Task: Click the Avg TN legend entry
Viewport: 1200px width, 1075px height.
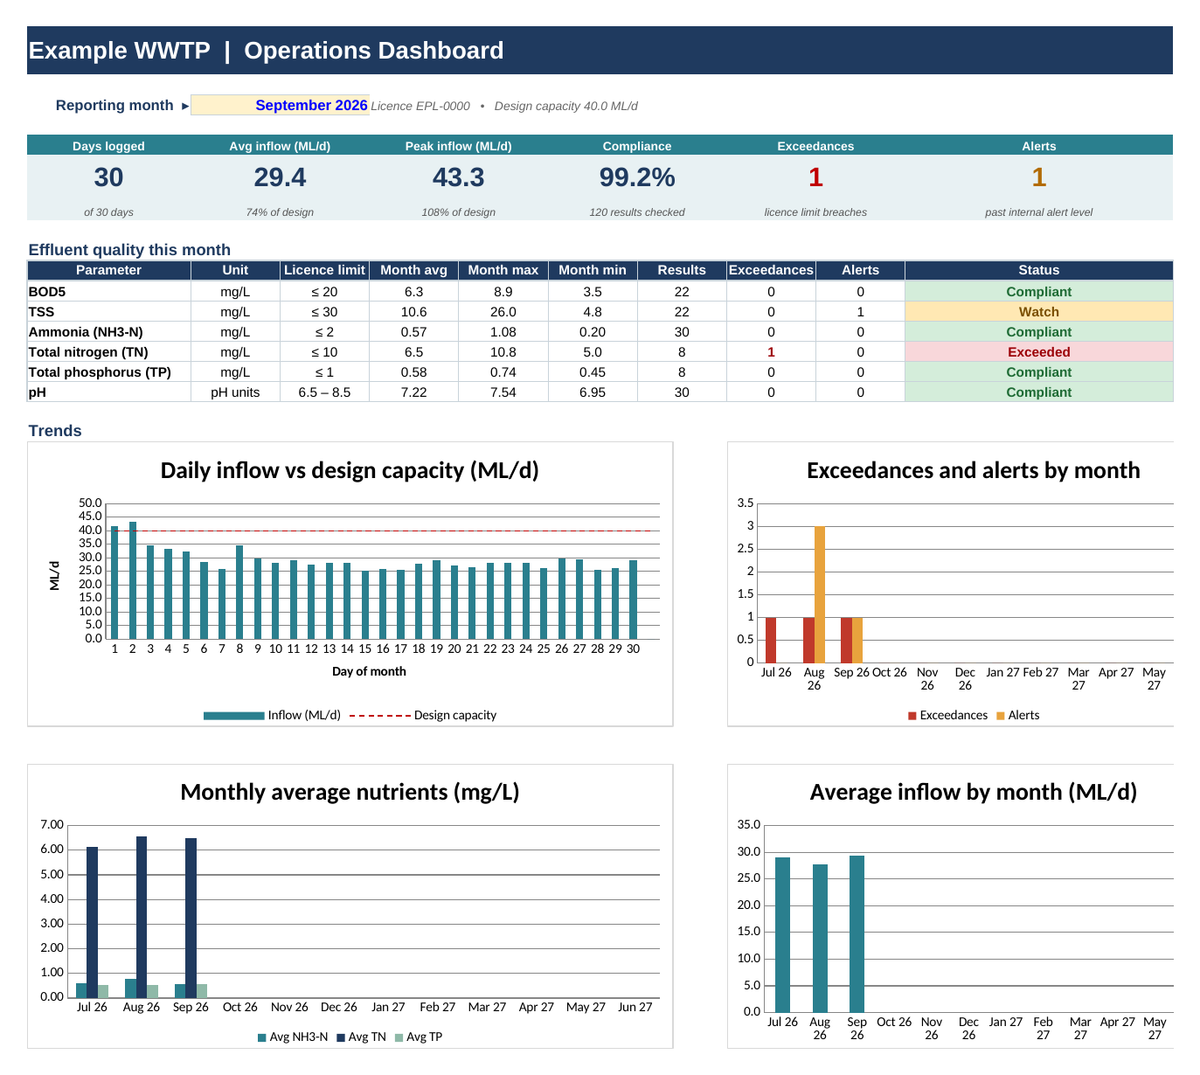Action: 361,1037
